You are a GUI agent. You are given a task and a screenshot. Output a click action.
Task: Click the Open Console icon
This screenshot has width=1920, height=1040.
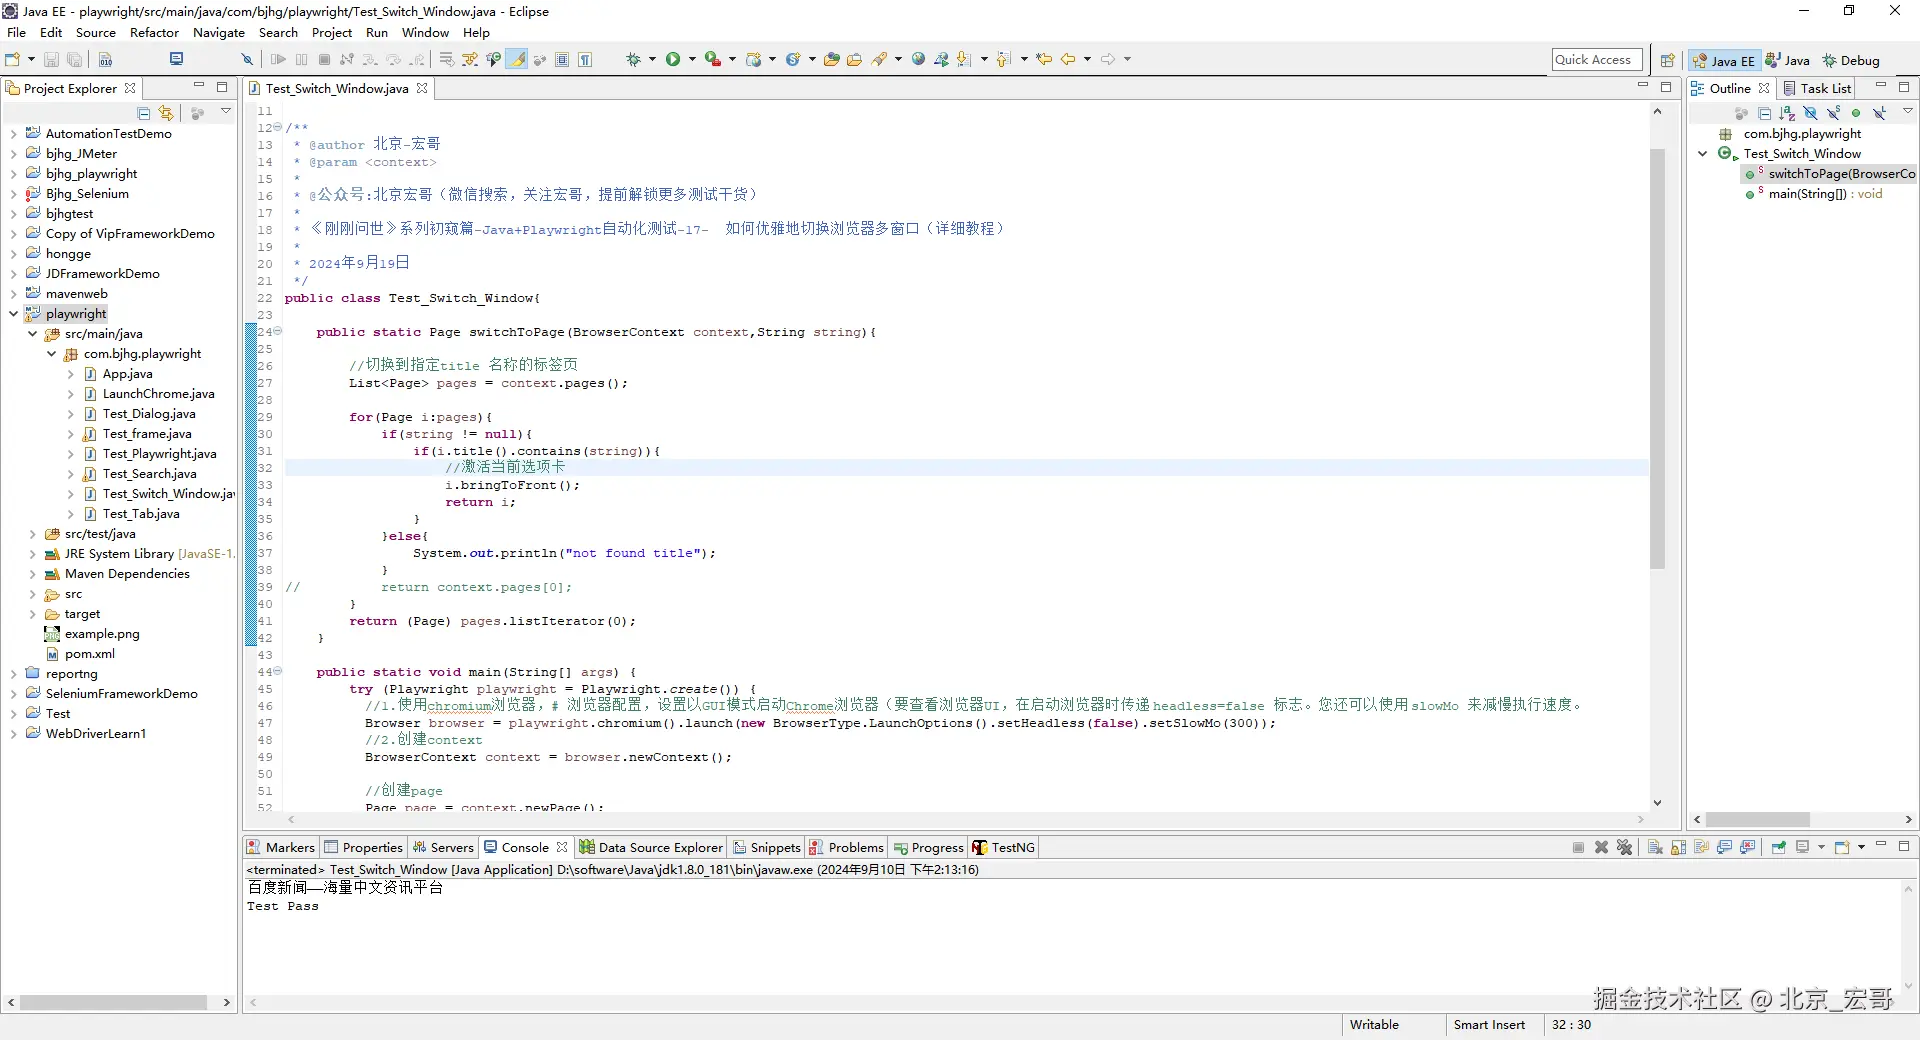(x=1842, y=848)
